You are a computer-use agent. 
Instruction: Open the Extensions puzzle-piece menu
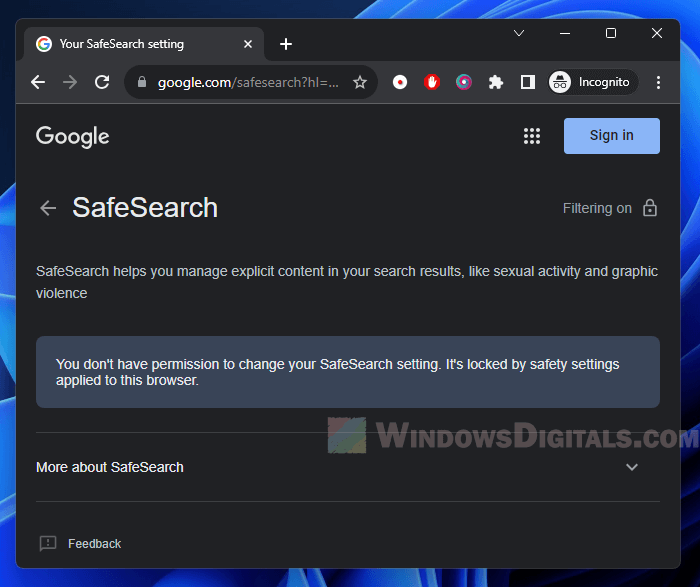[496, 82]
